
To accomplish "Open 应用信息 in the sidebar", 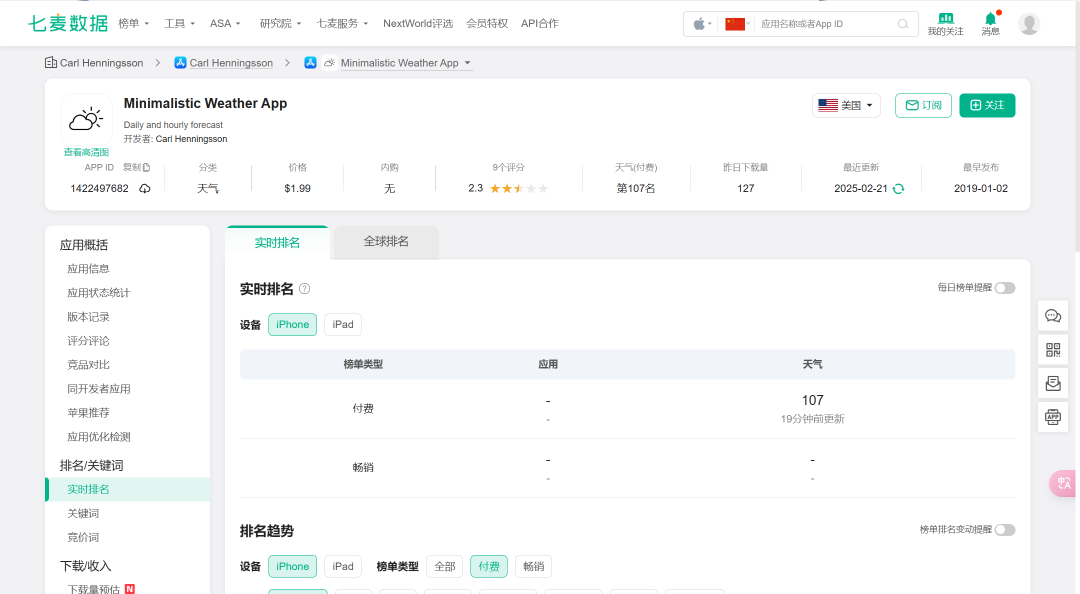I will (x=88, y=269).
